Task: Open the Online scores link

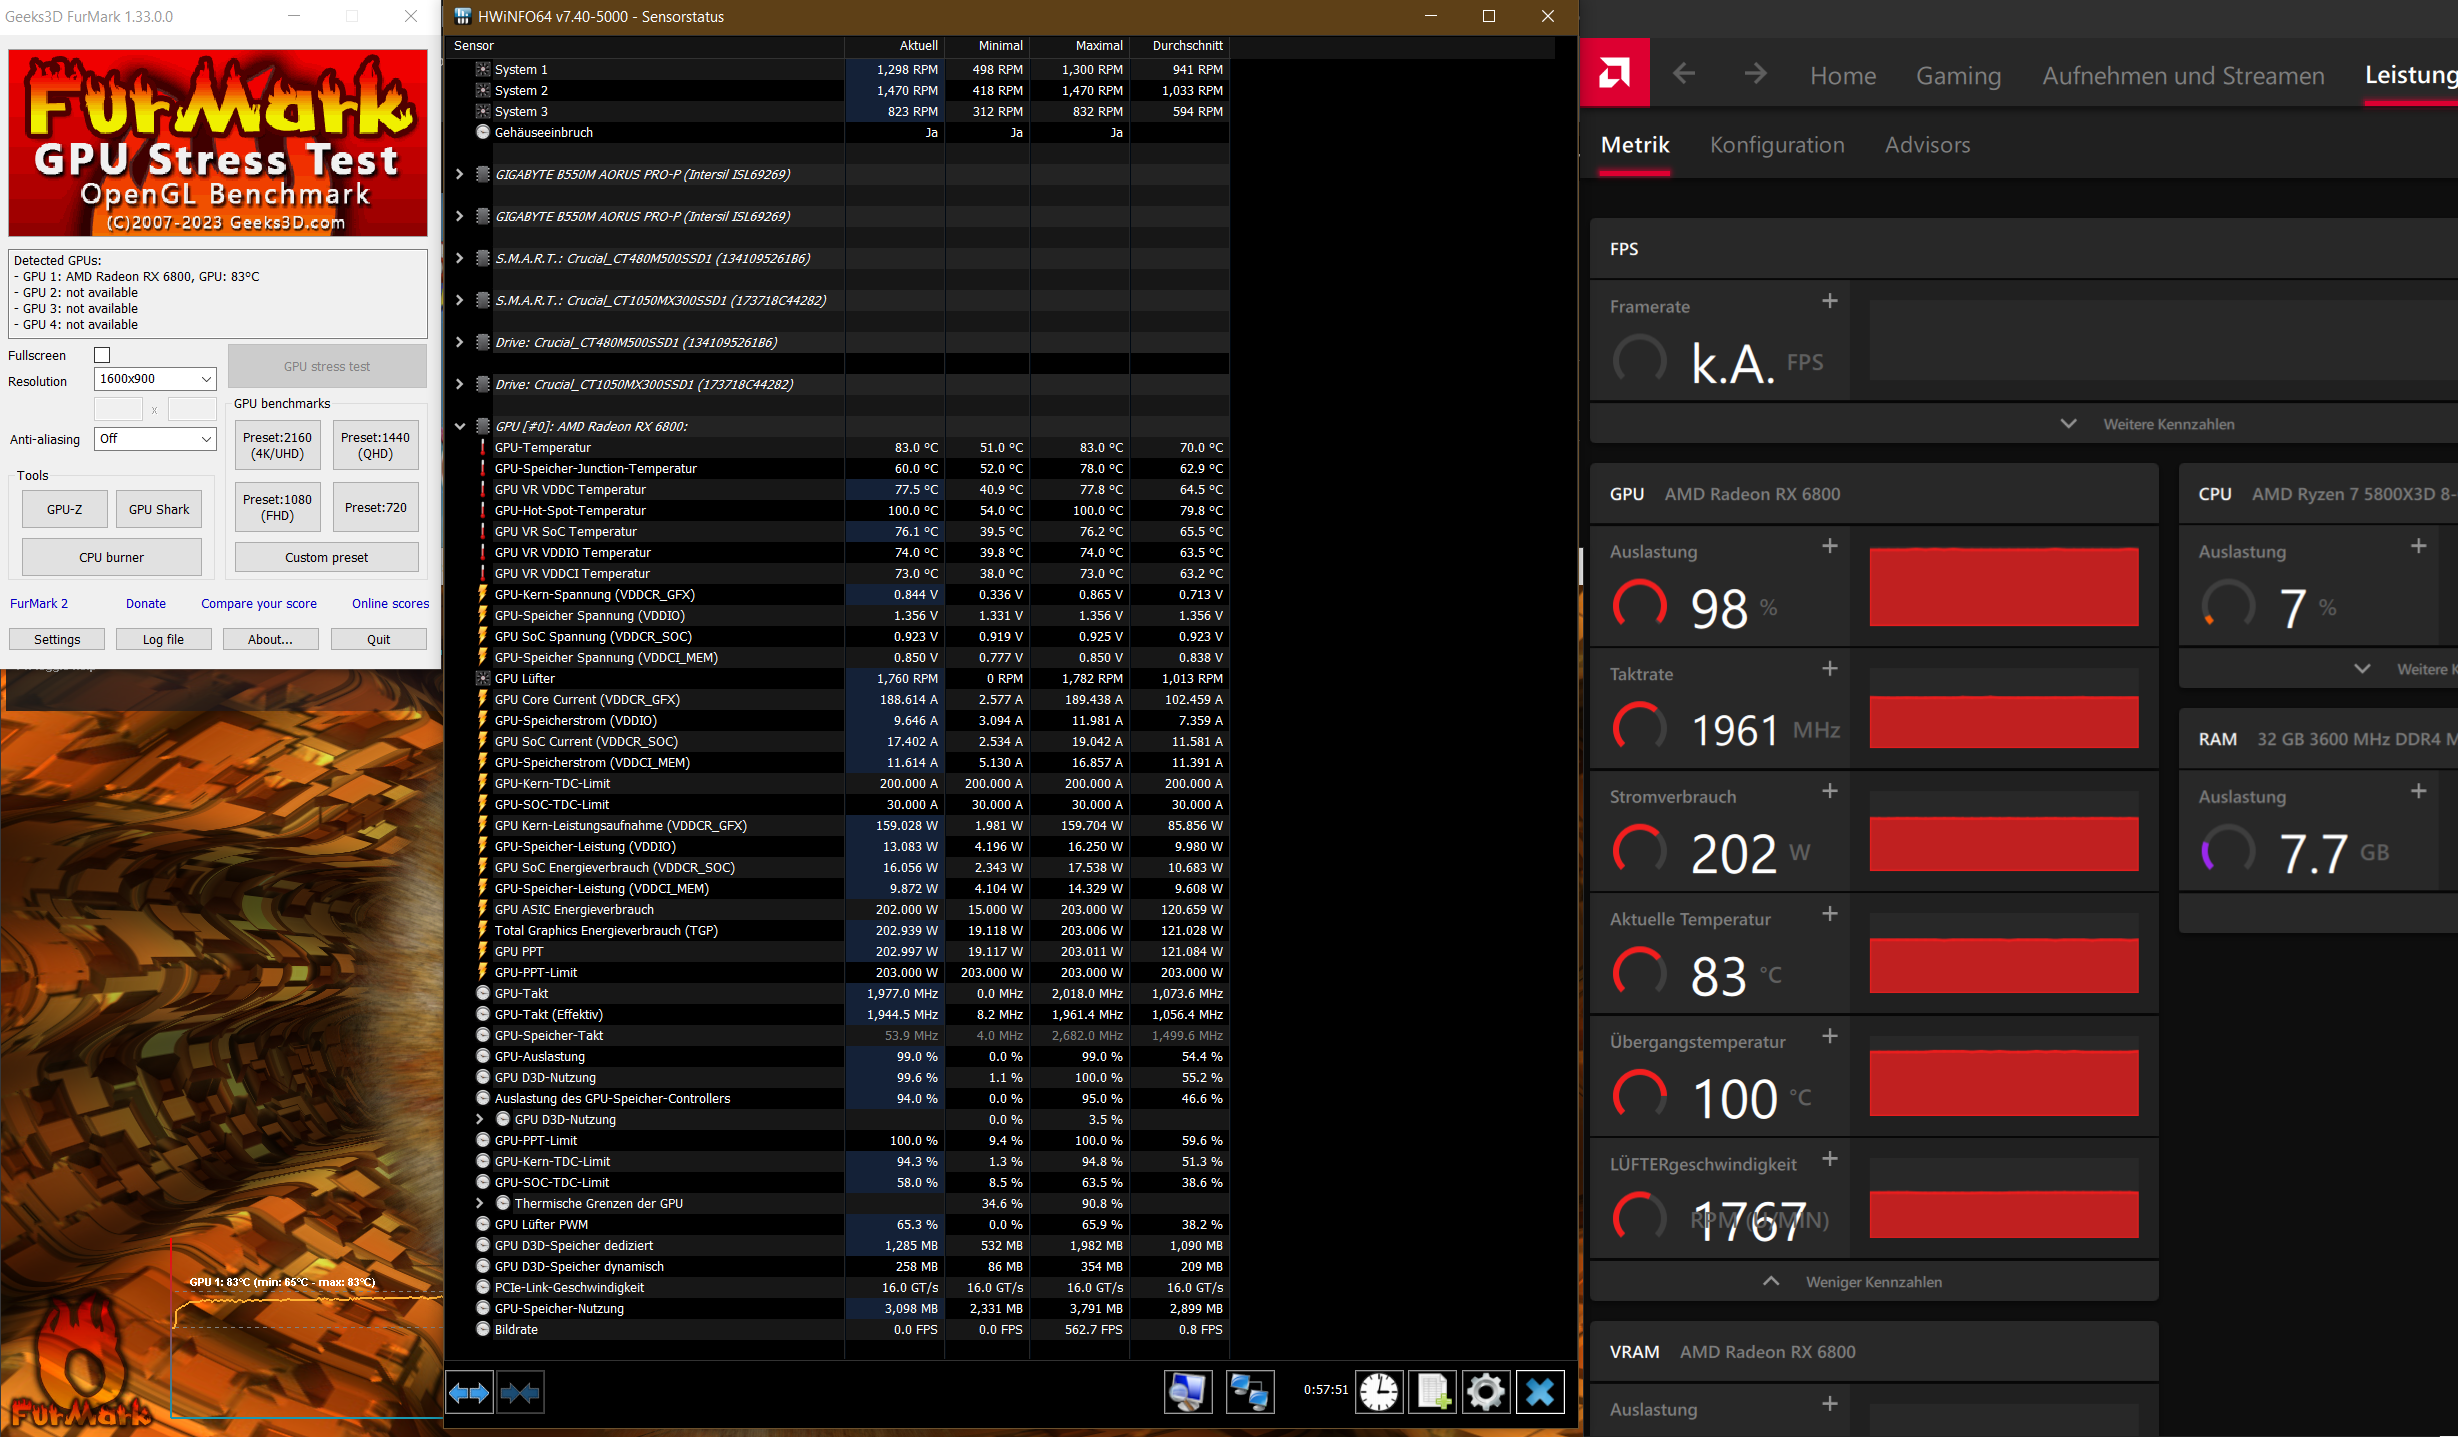Action: 390,603
